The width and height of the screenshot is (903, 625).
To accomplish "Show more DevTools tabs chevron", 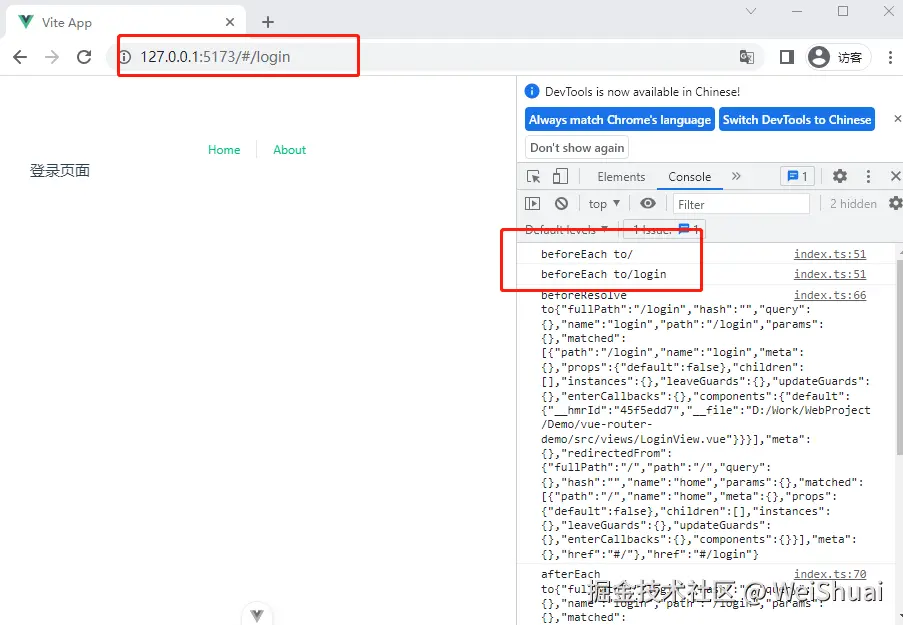I will click(x=736, y=176).
